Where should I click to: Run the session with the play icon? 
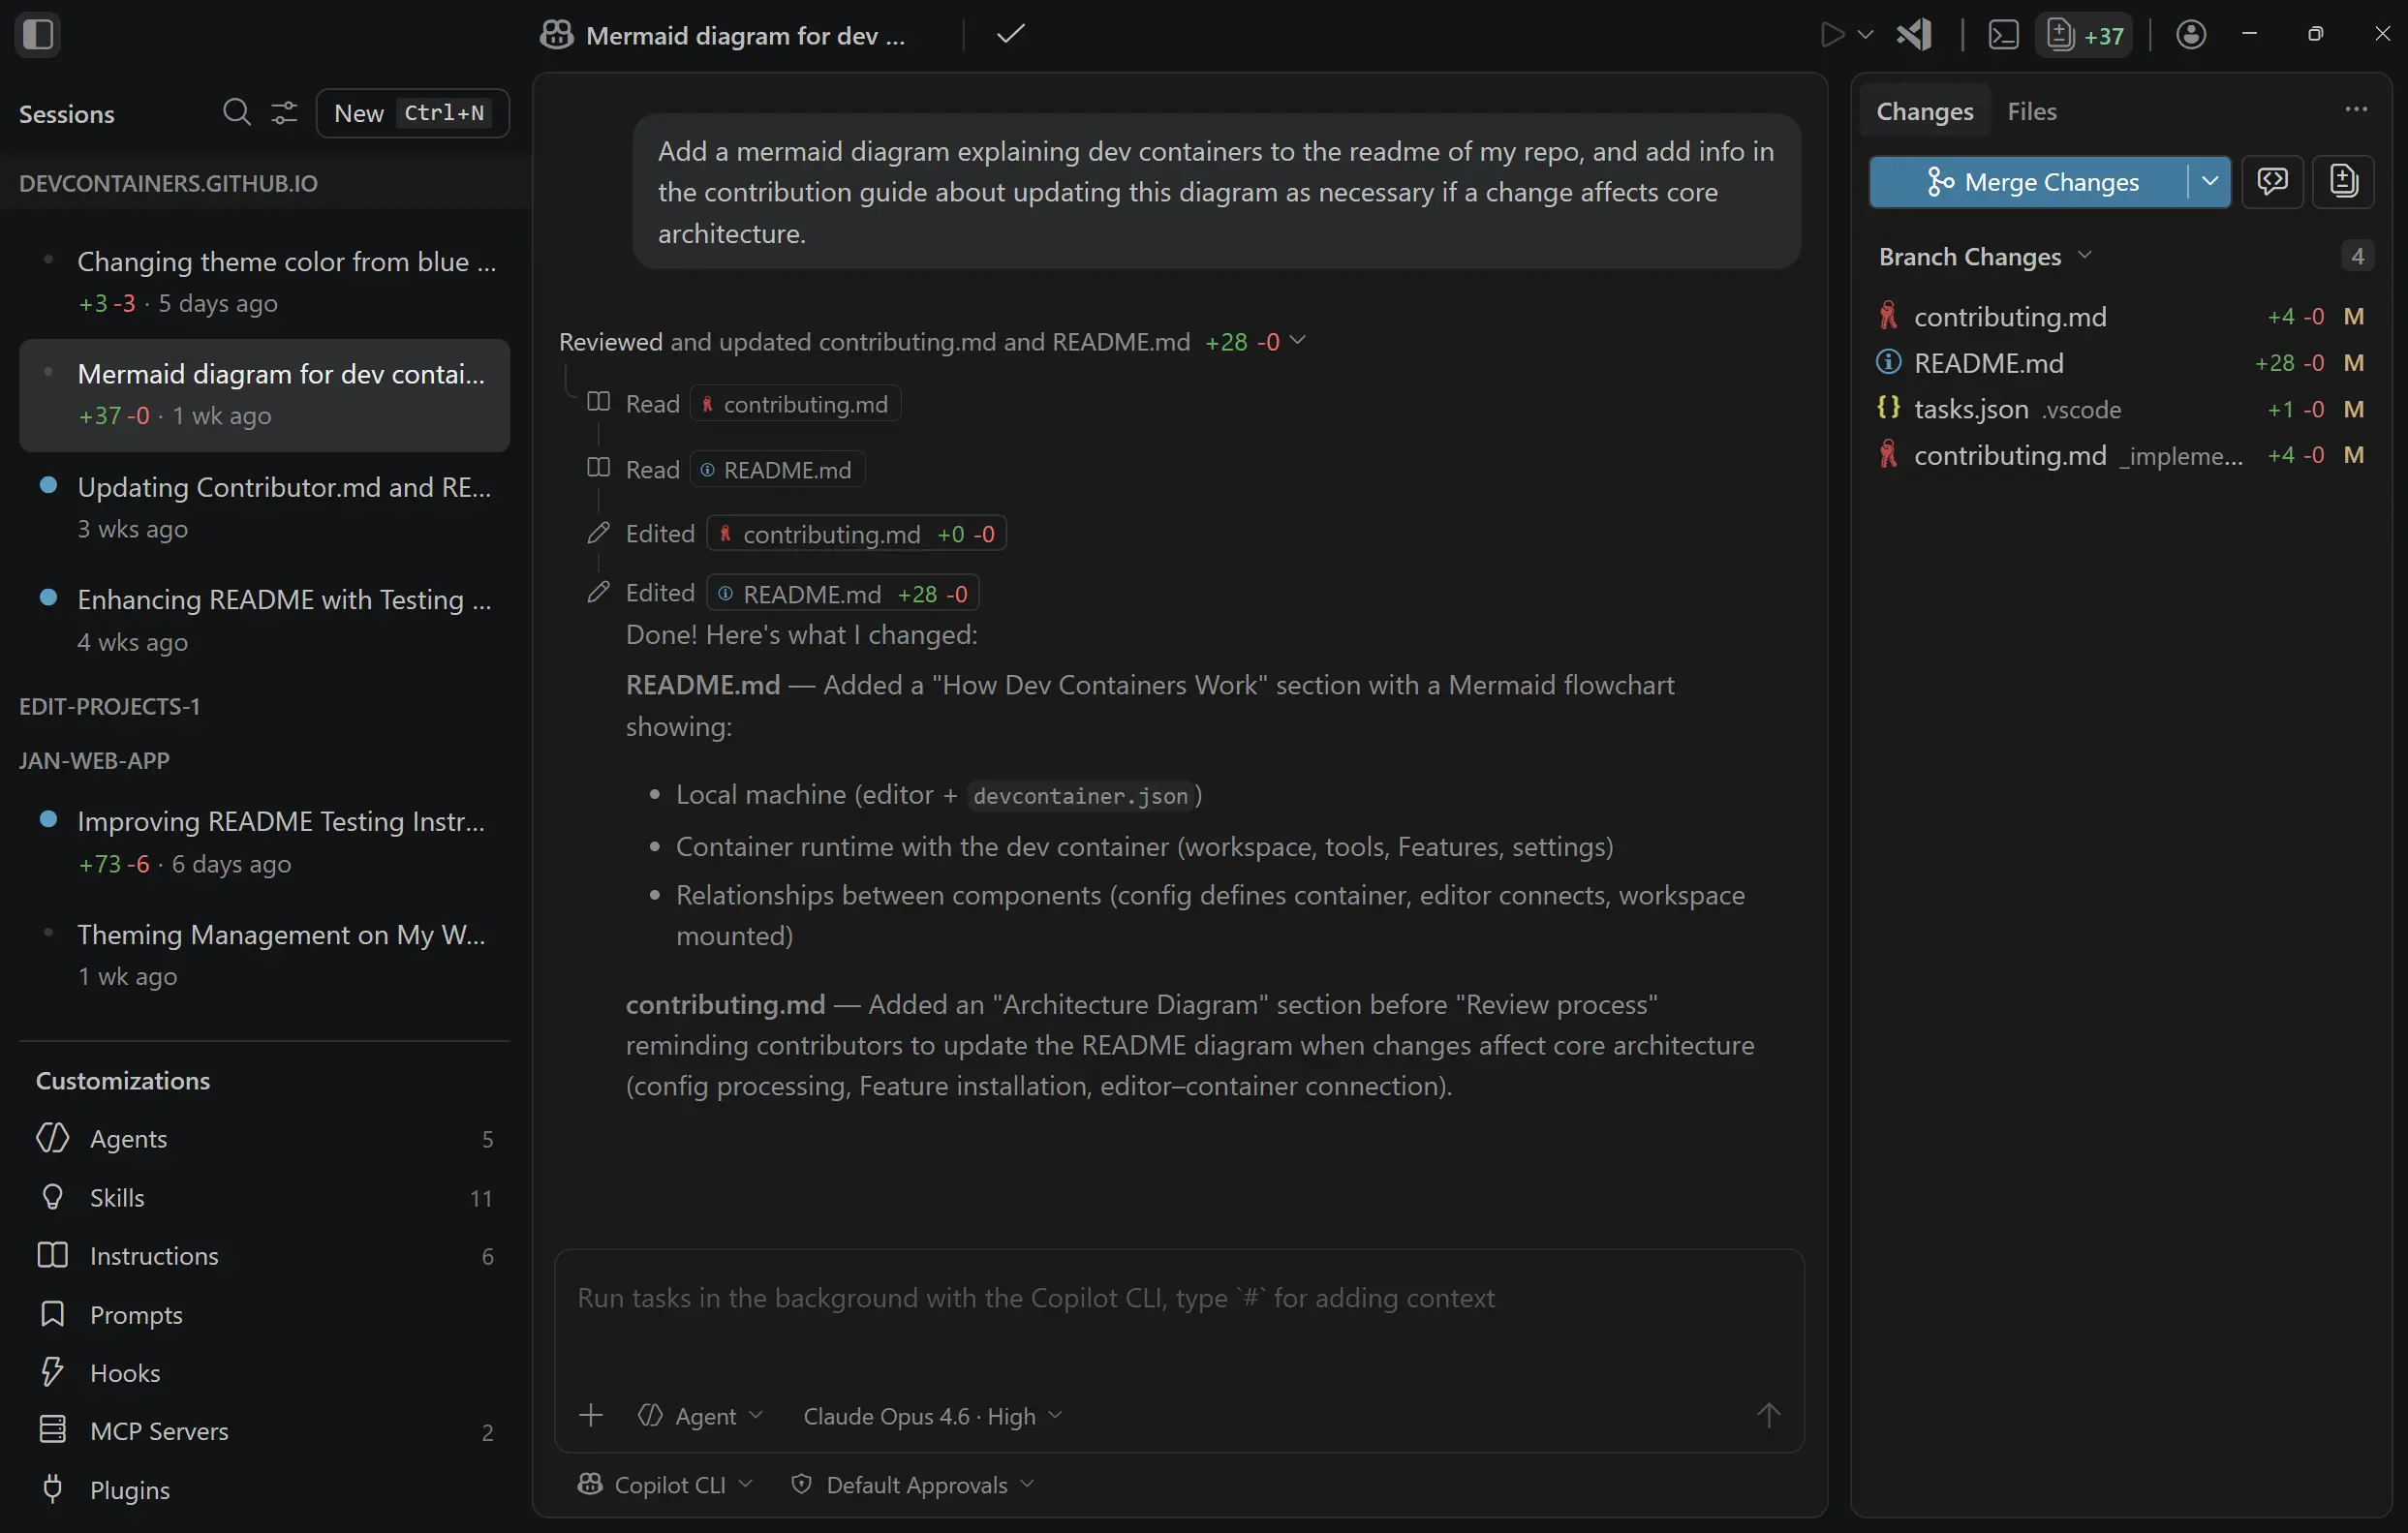[x=1832, y=34]
